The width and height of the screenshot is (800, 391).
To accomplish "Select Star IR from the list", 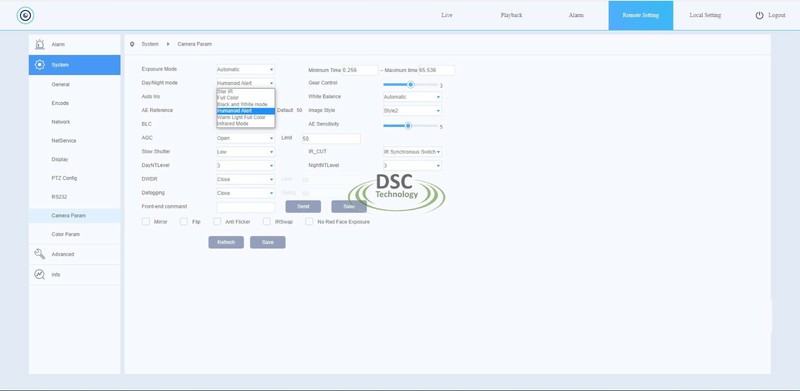I will click(x=245, y=91).
